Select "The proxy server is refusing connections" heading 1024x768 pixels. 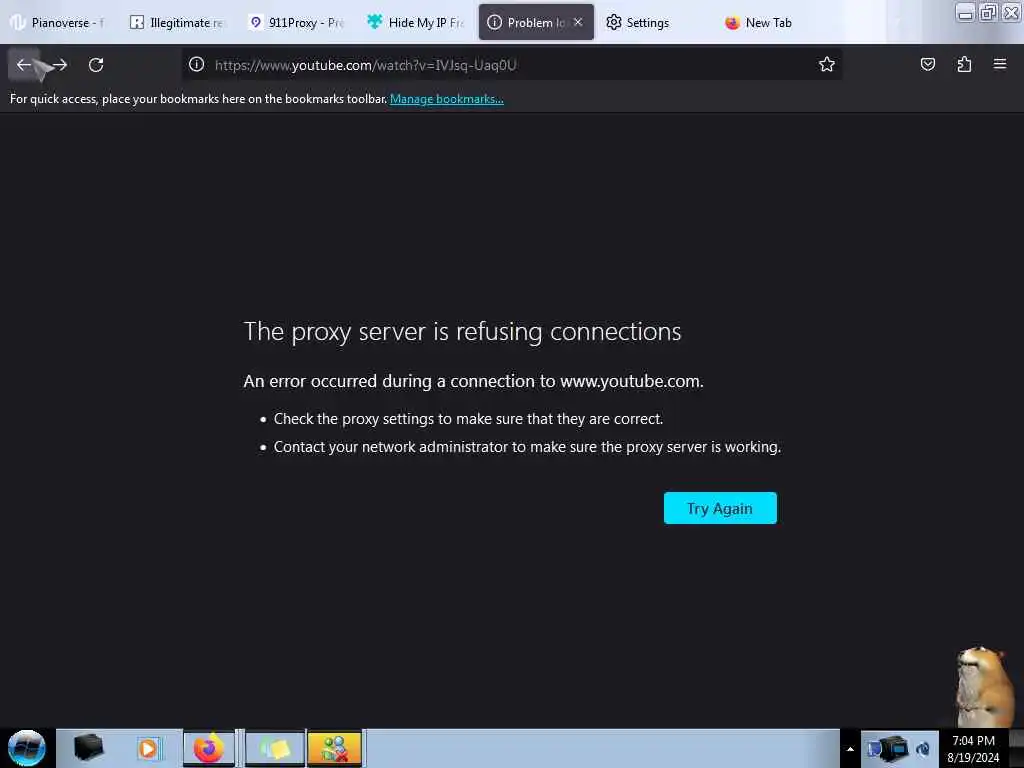pyautogui.click(x=462, y=331)
